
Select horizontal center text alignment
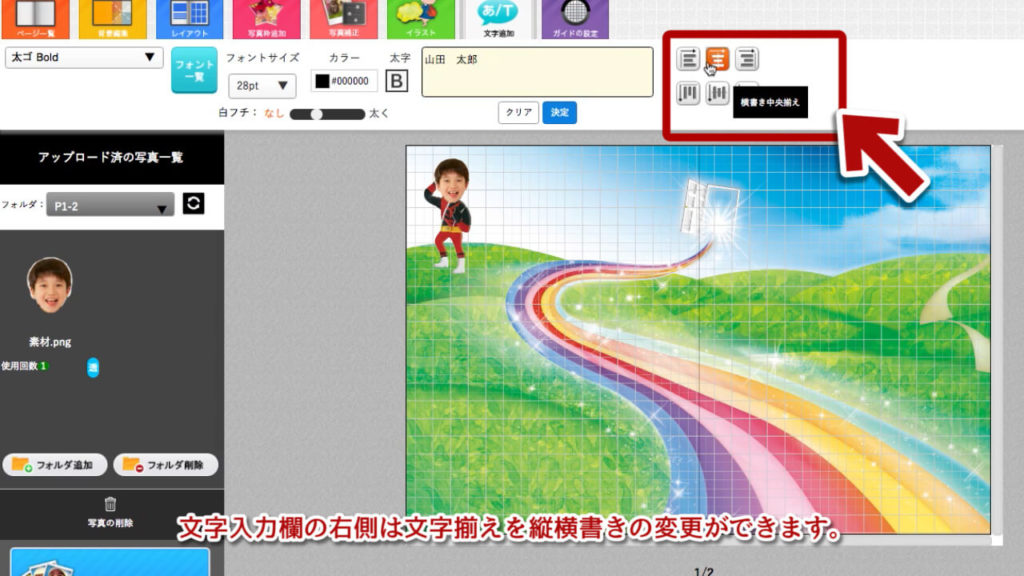pyautogui.click(x=717, y=59)
